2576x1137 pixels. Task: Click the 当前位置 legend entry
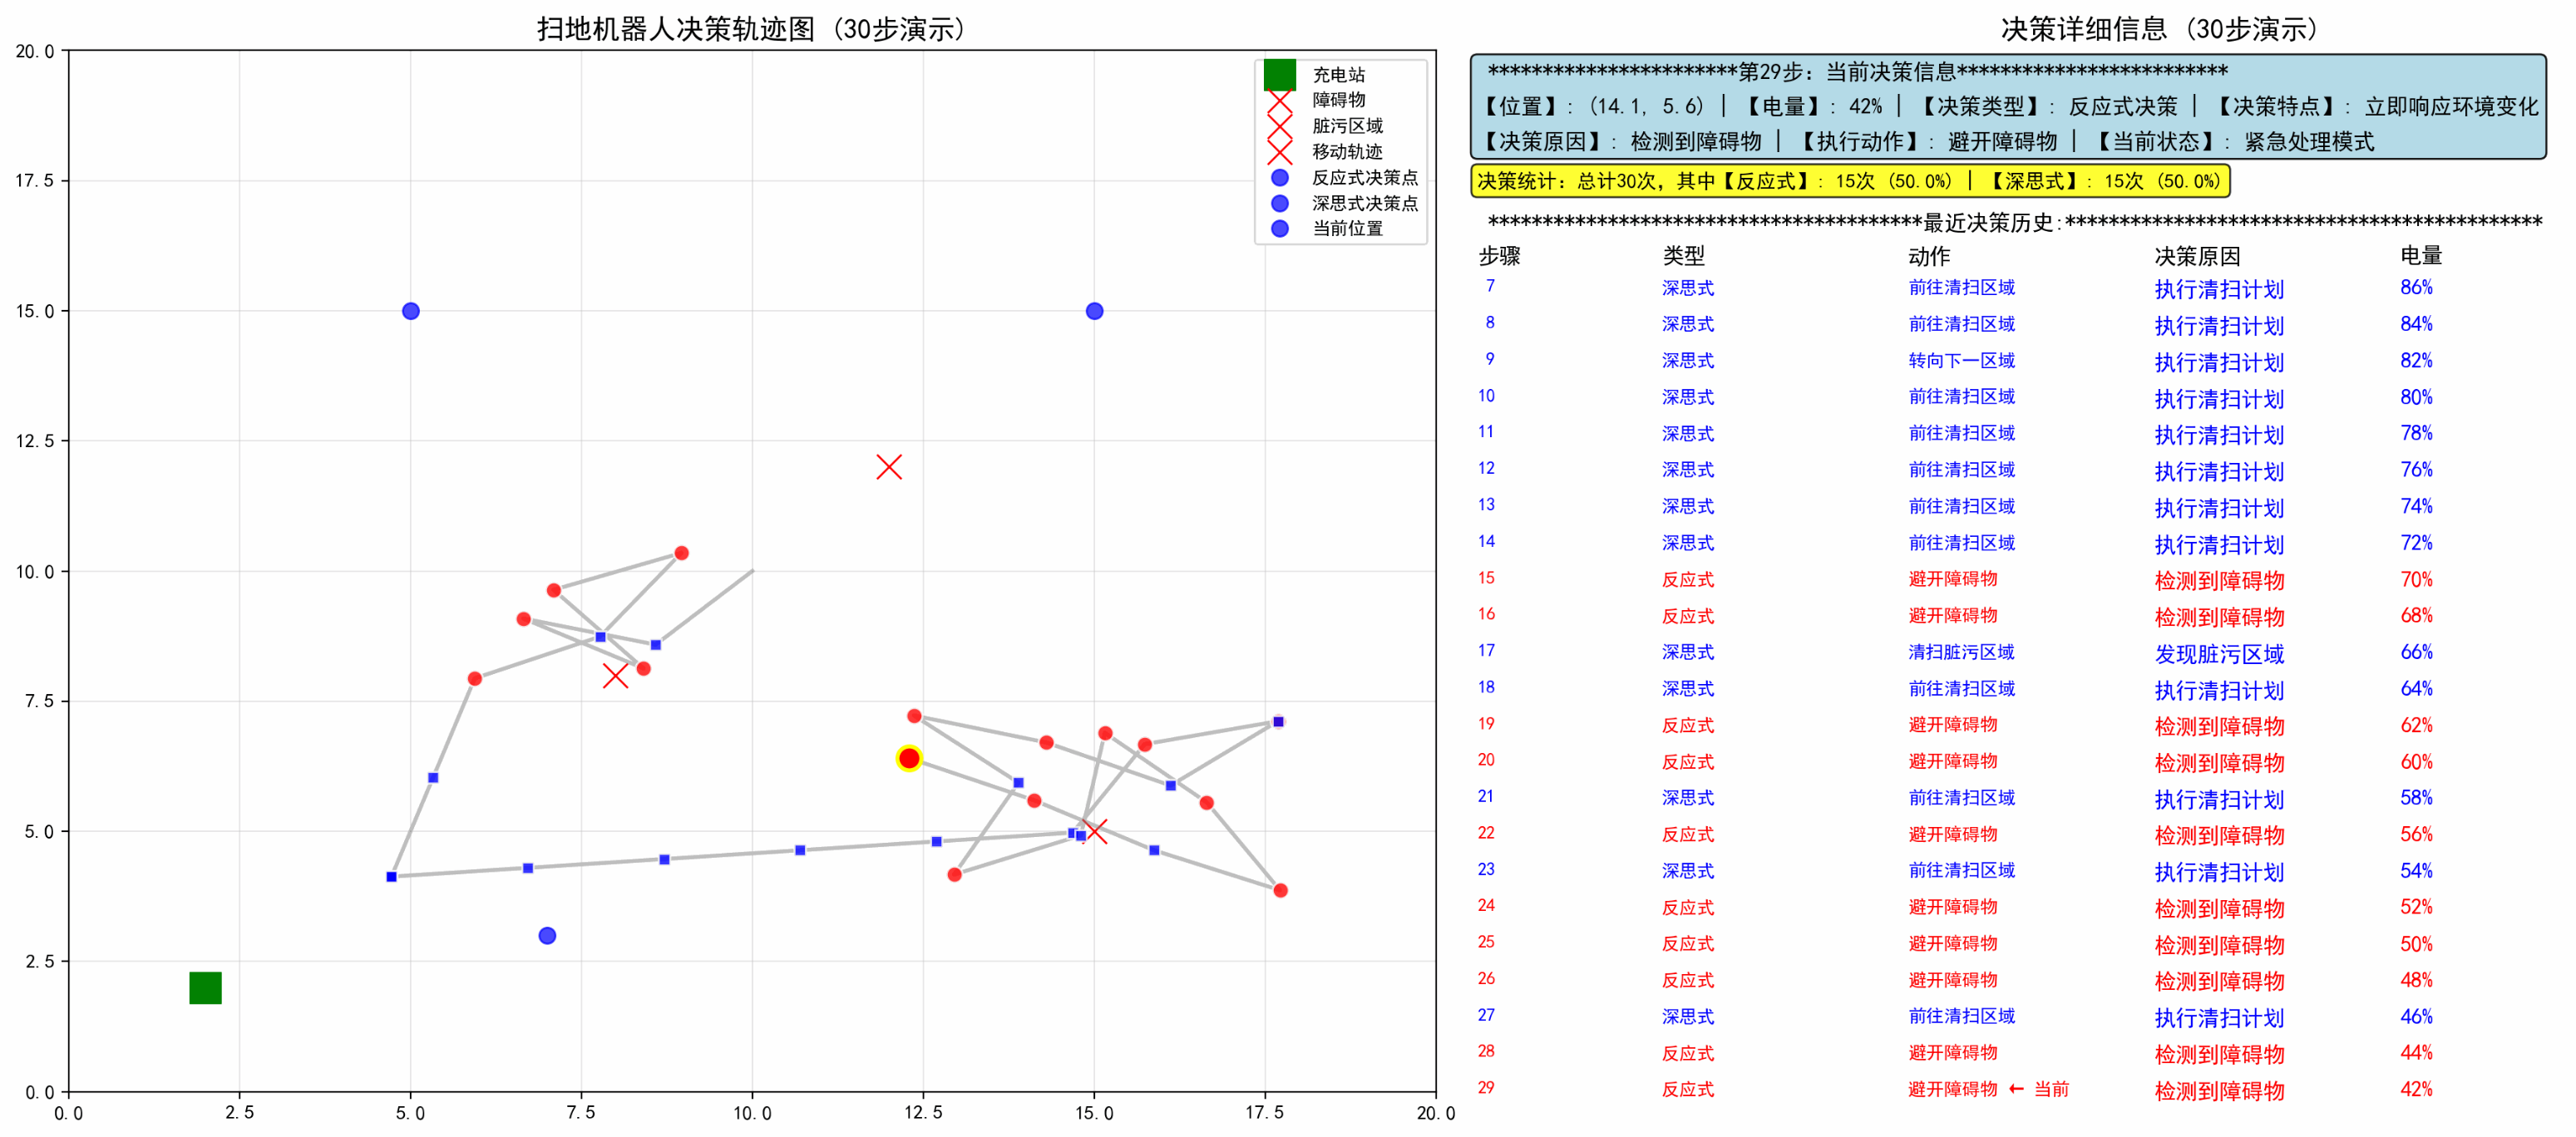point(1347,229)
